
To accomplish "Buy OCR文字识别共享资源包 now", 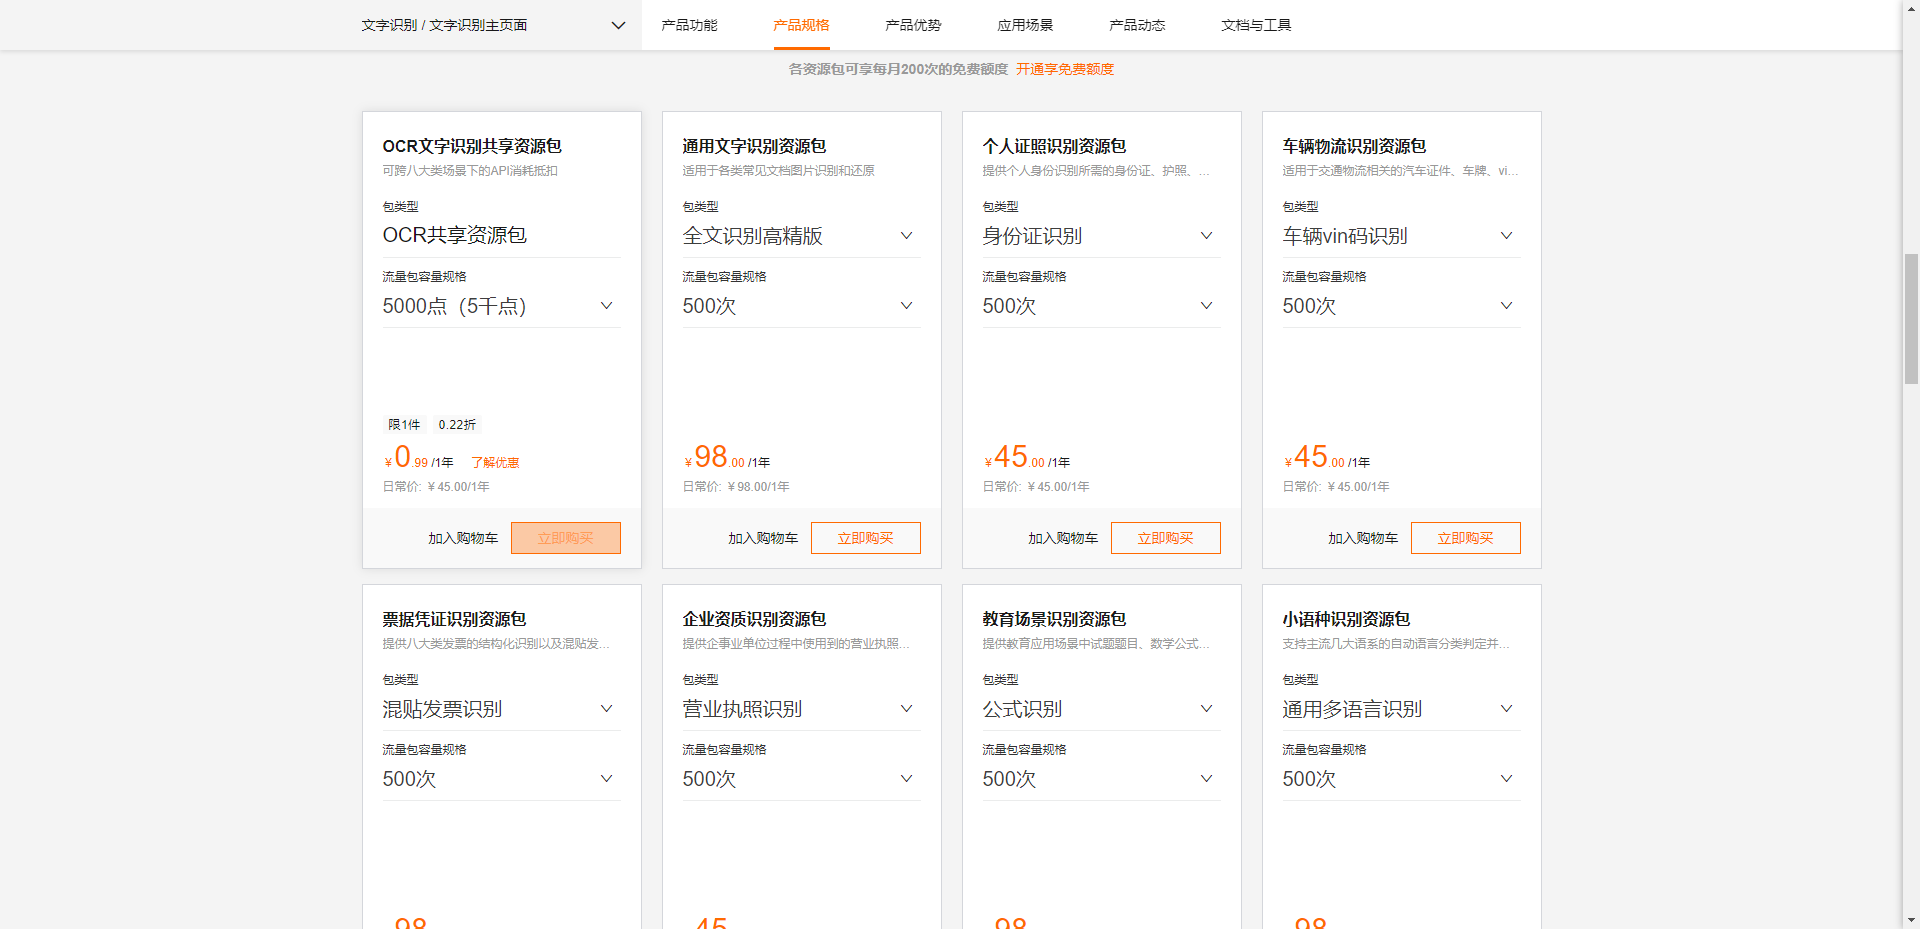I will point(566,538).
